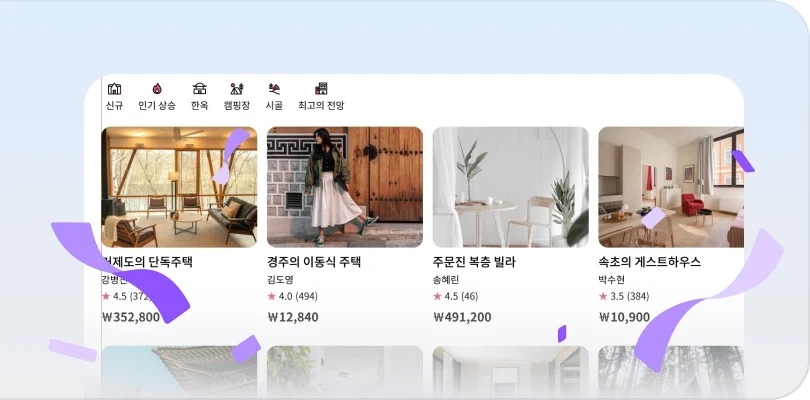Open the 신규 tab label
The image size is (810, 400).
(114, 105)
